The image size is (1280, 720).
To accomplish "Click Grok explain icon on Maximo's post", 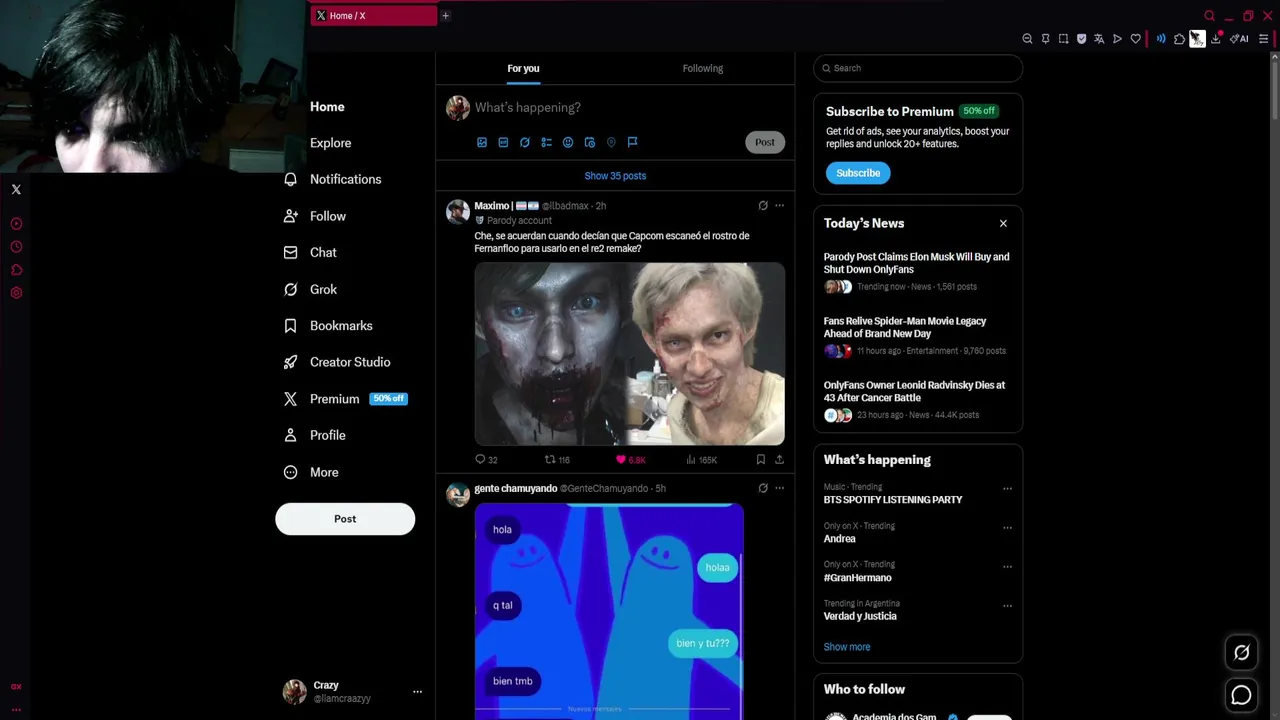I will [x=763, y=206].
